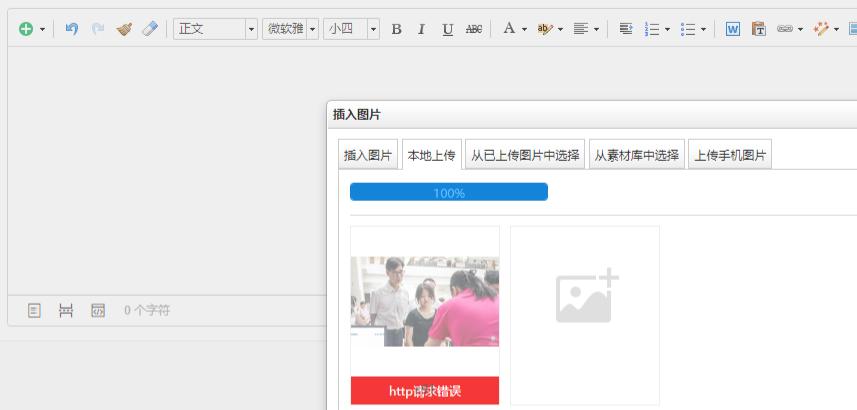Click the add image placeholder tile
This screenshot has width=857, height=410.
(x=585, y=315)
